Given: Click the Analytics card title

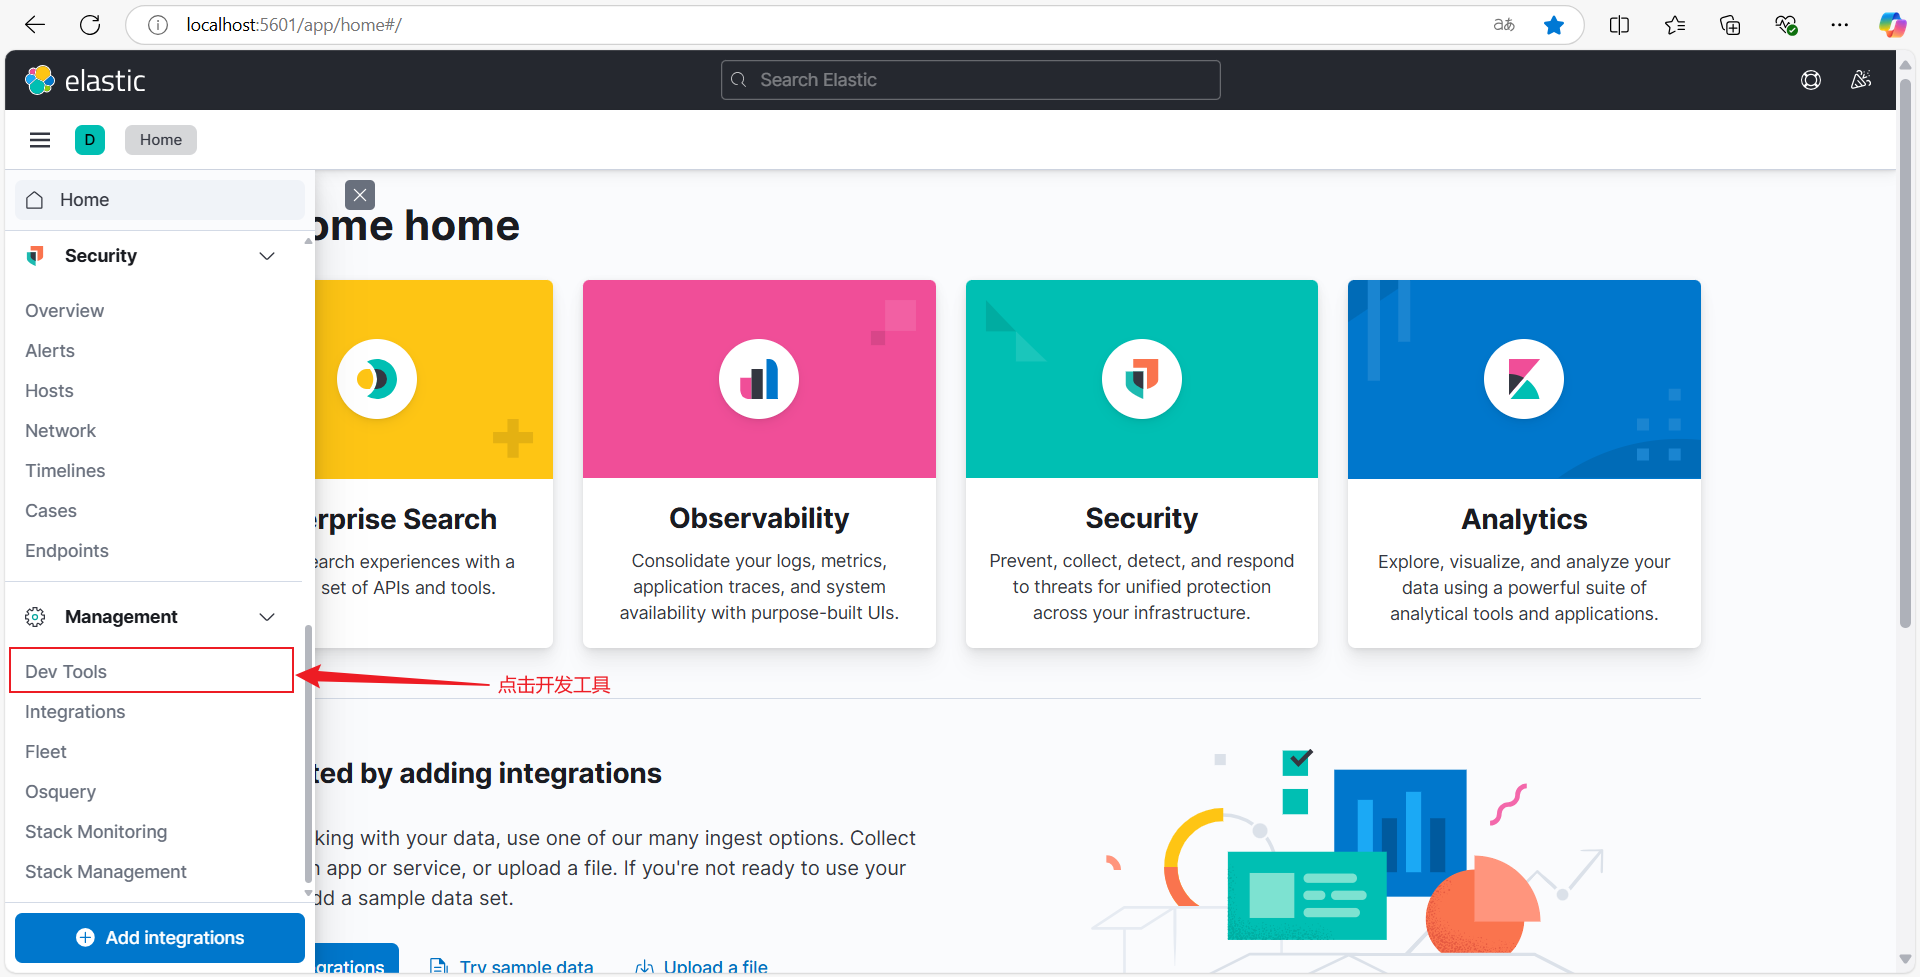Looking at the screenshot, I should (1524, 519).
